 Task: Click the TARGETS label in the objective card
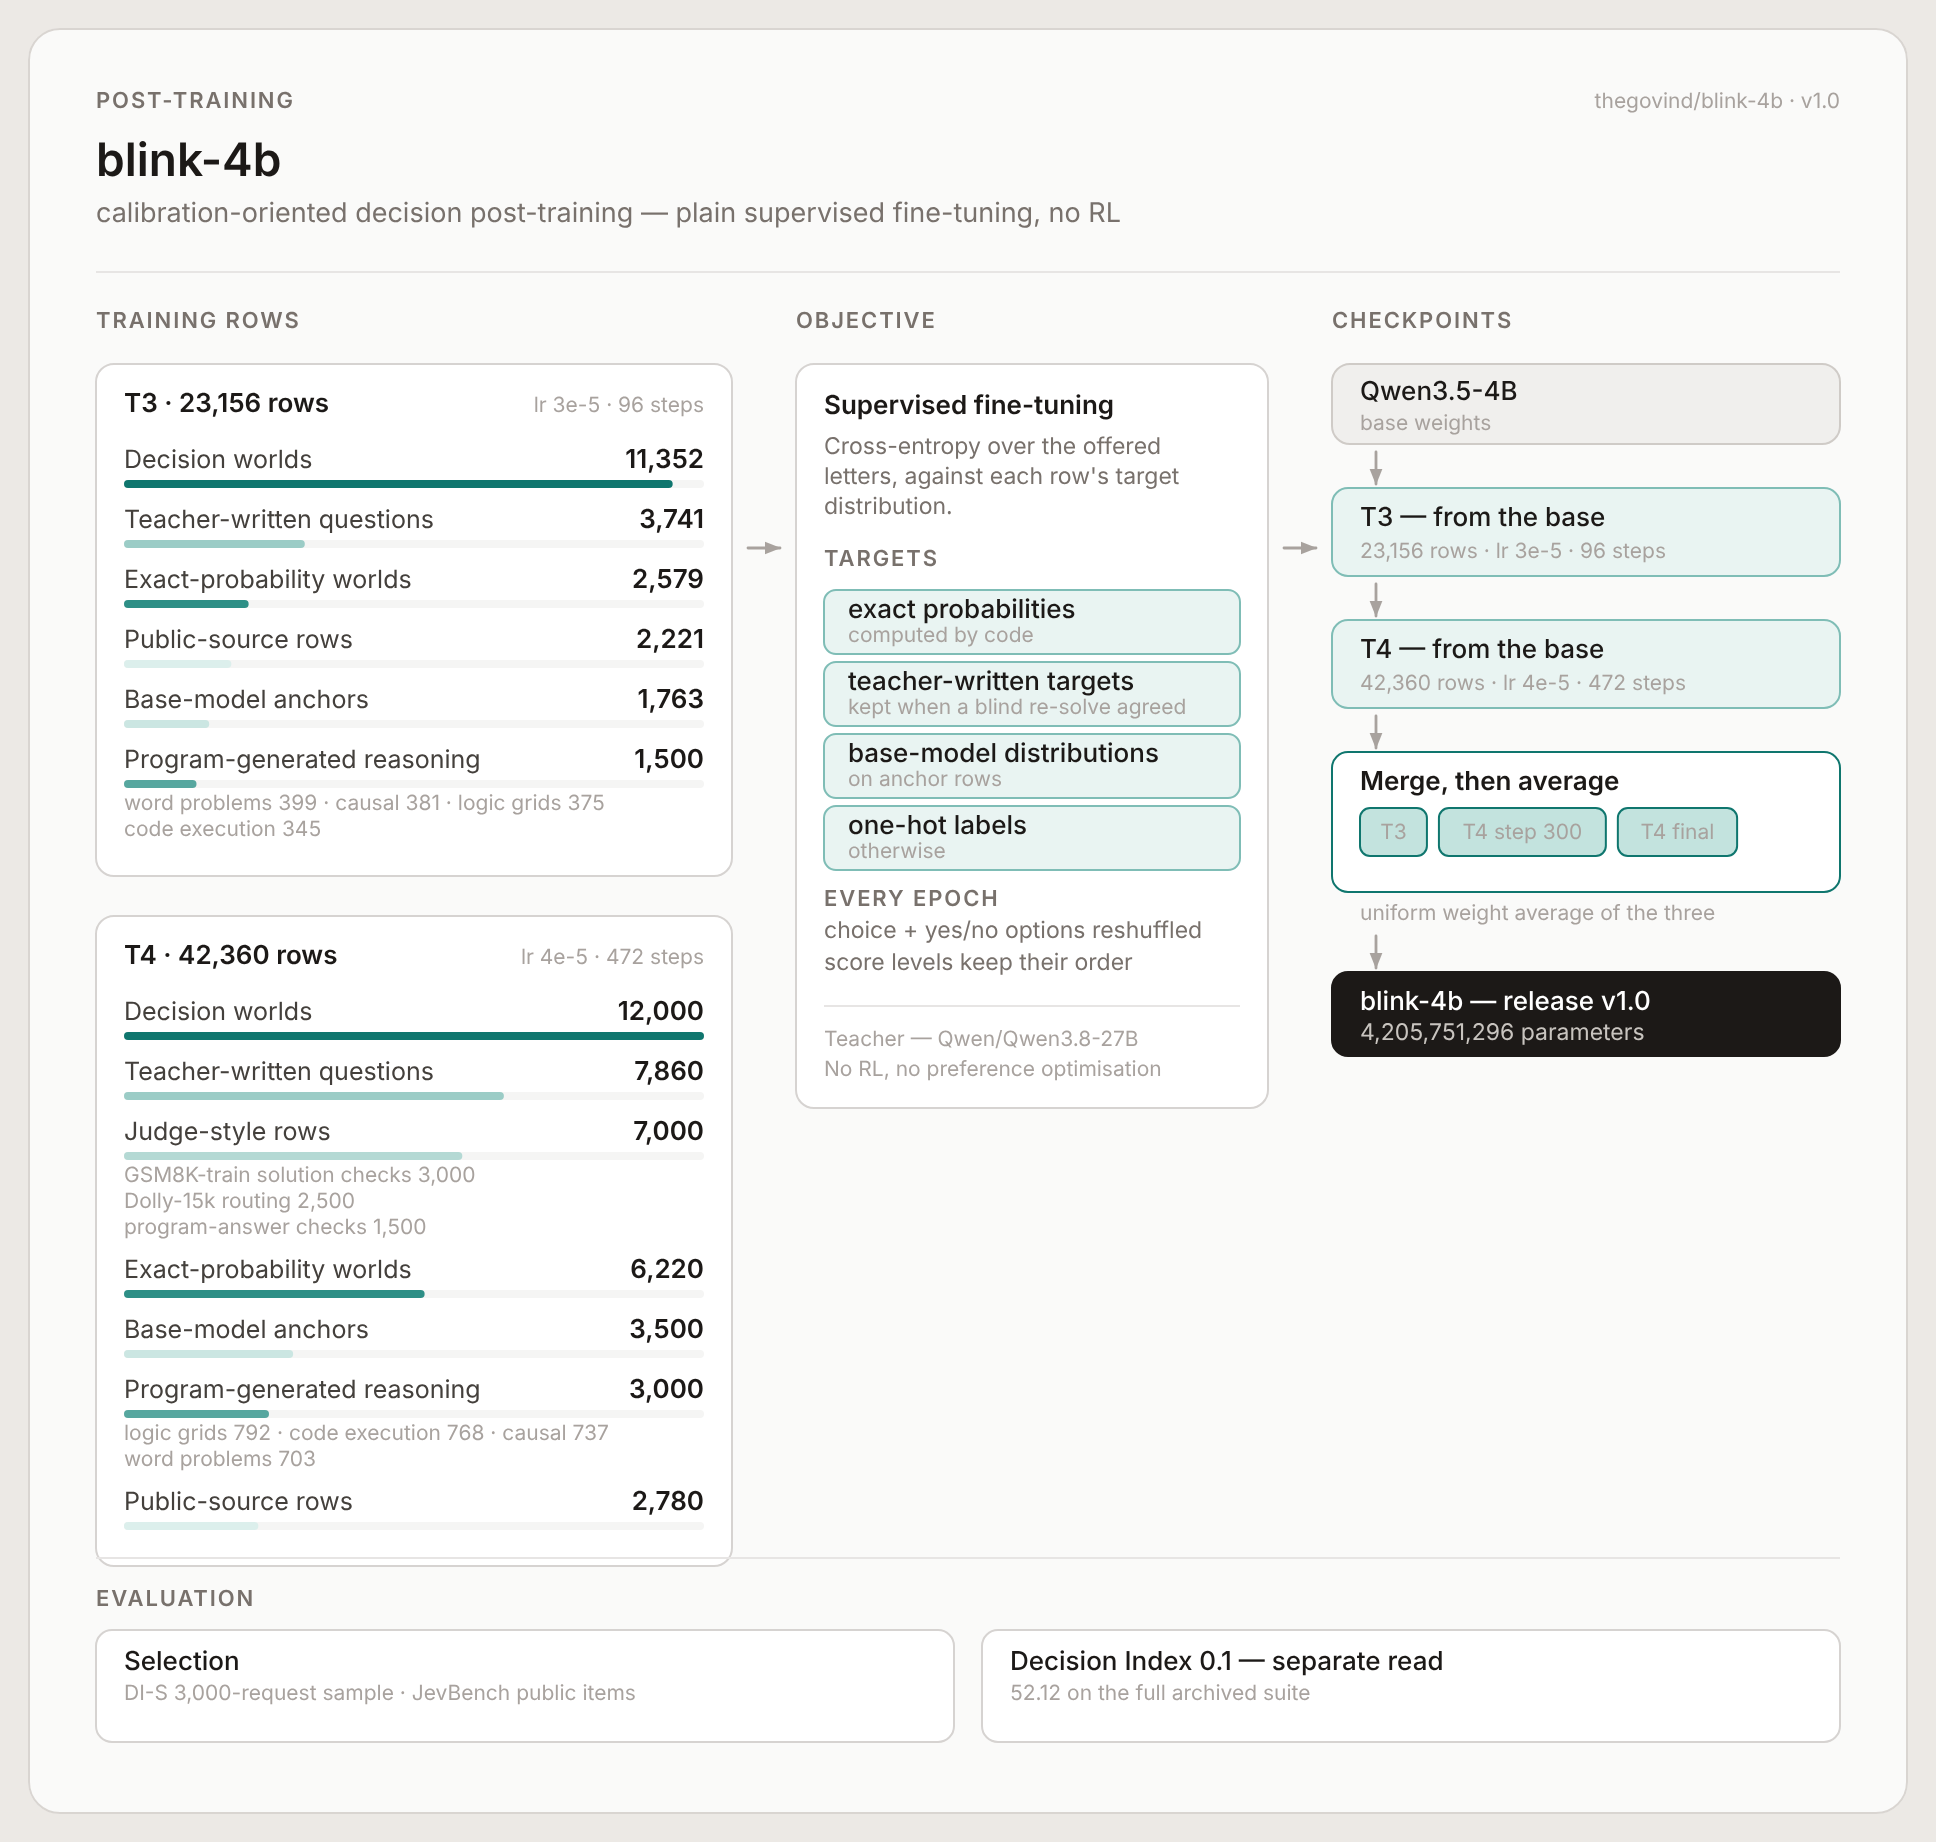(881, 558)
